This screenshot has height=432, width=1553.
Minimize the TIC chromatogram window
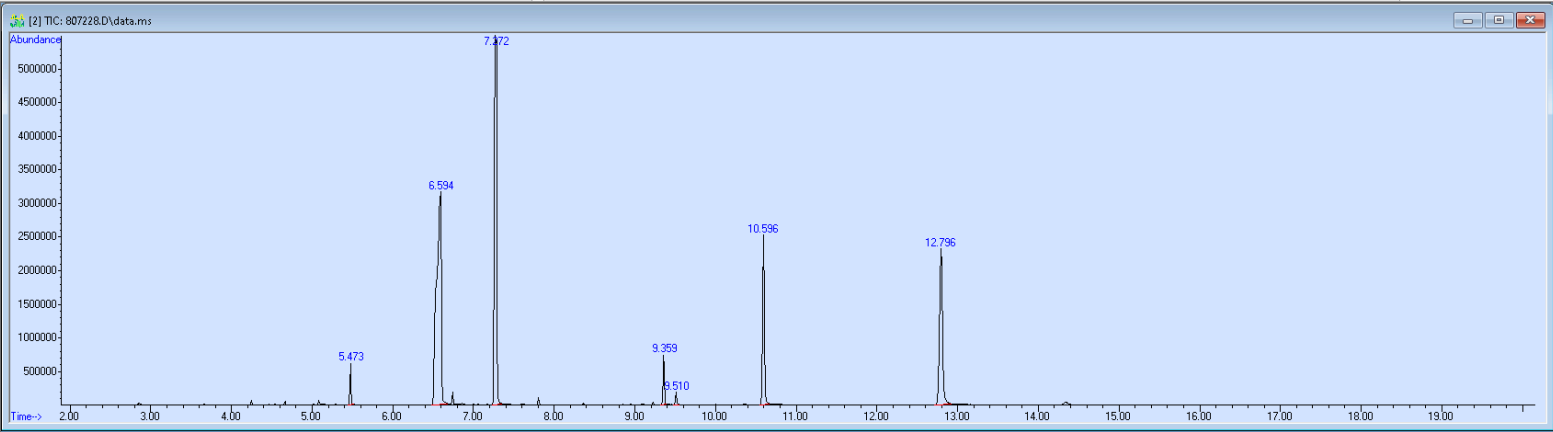pos(1469,20)
